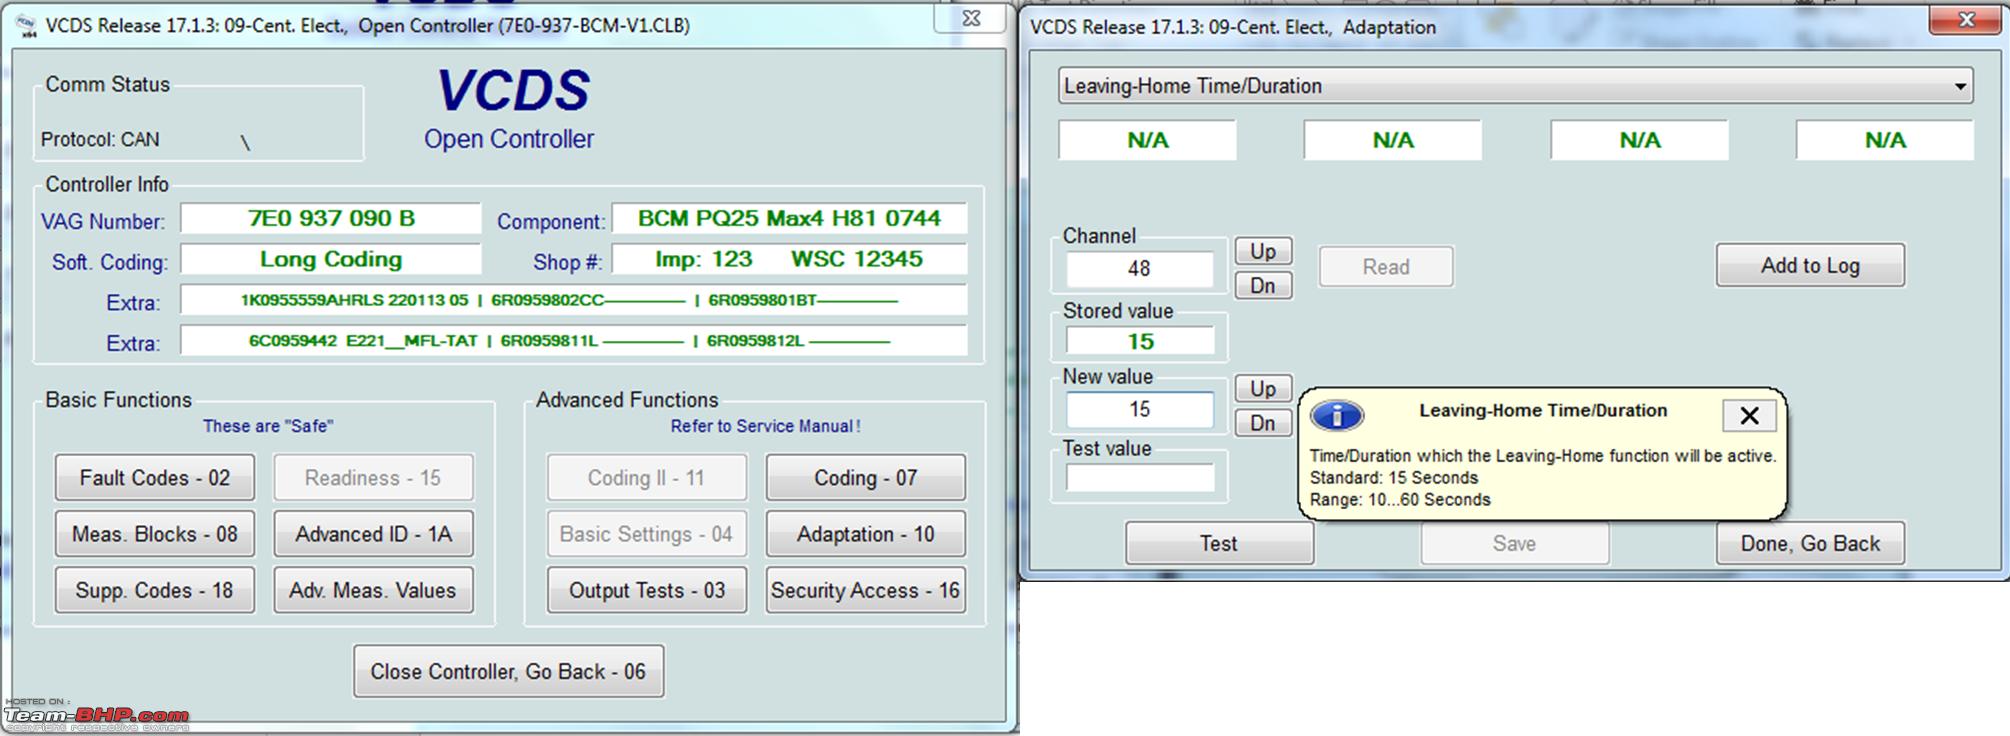
Task: Click the Stored value field showing 15
Action: click(1139, 341)
